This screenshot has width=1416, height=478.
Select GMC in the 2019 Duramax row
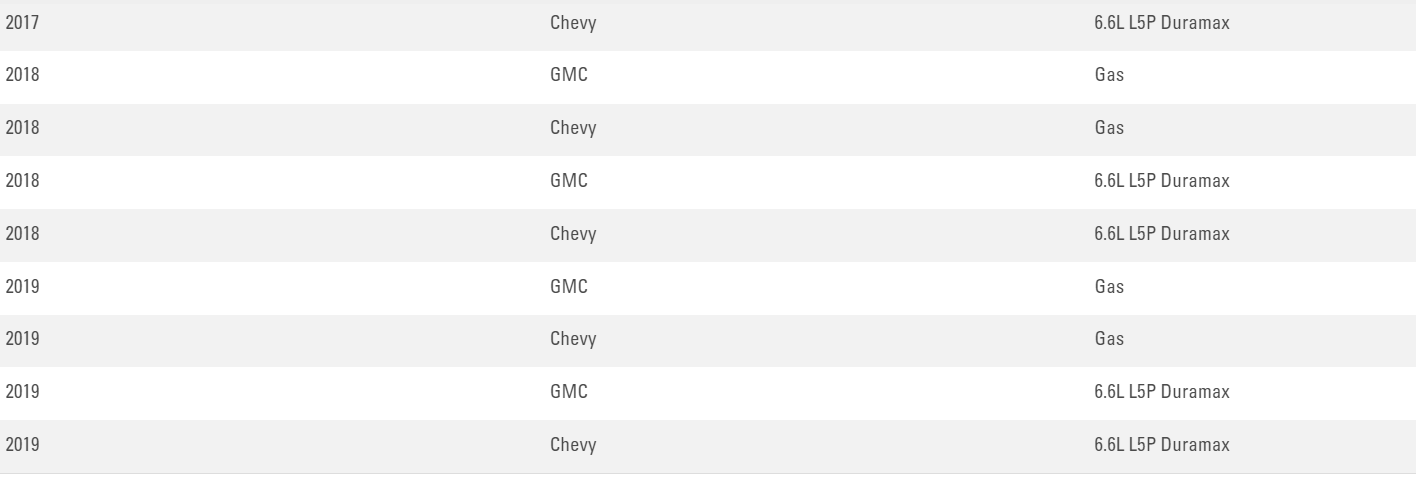(x=569, y=392)
